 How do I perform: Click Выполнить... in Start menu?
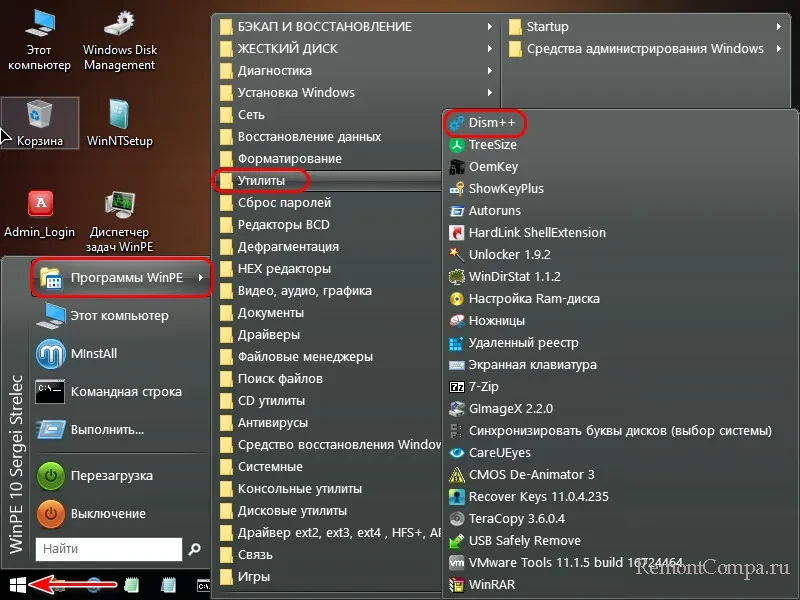tap(121, 430)
